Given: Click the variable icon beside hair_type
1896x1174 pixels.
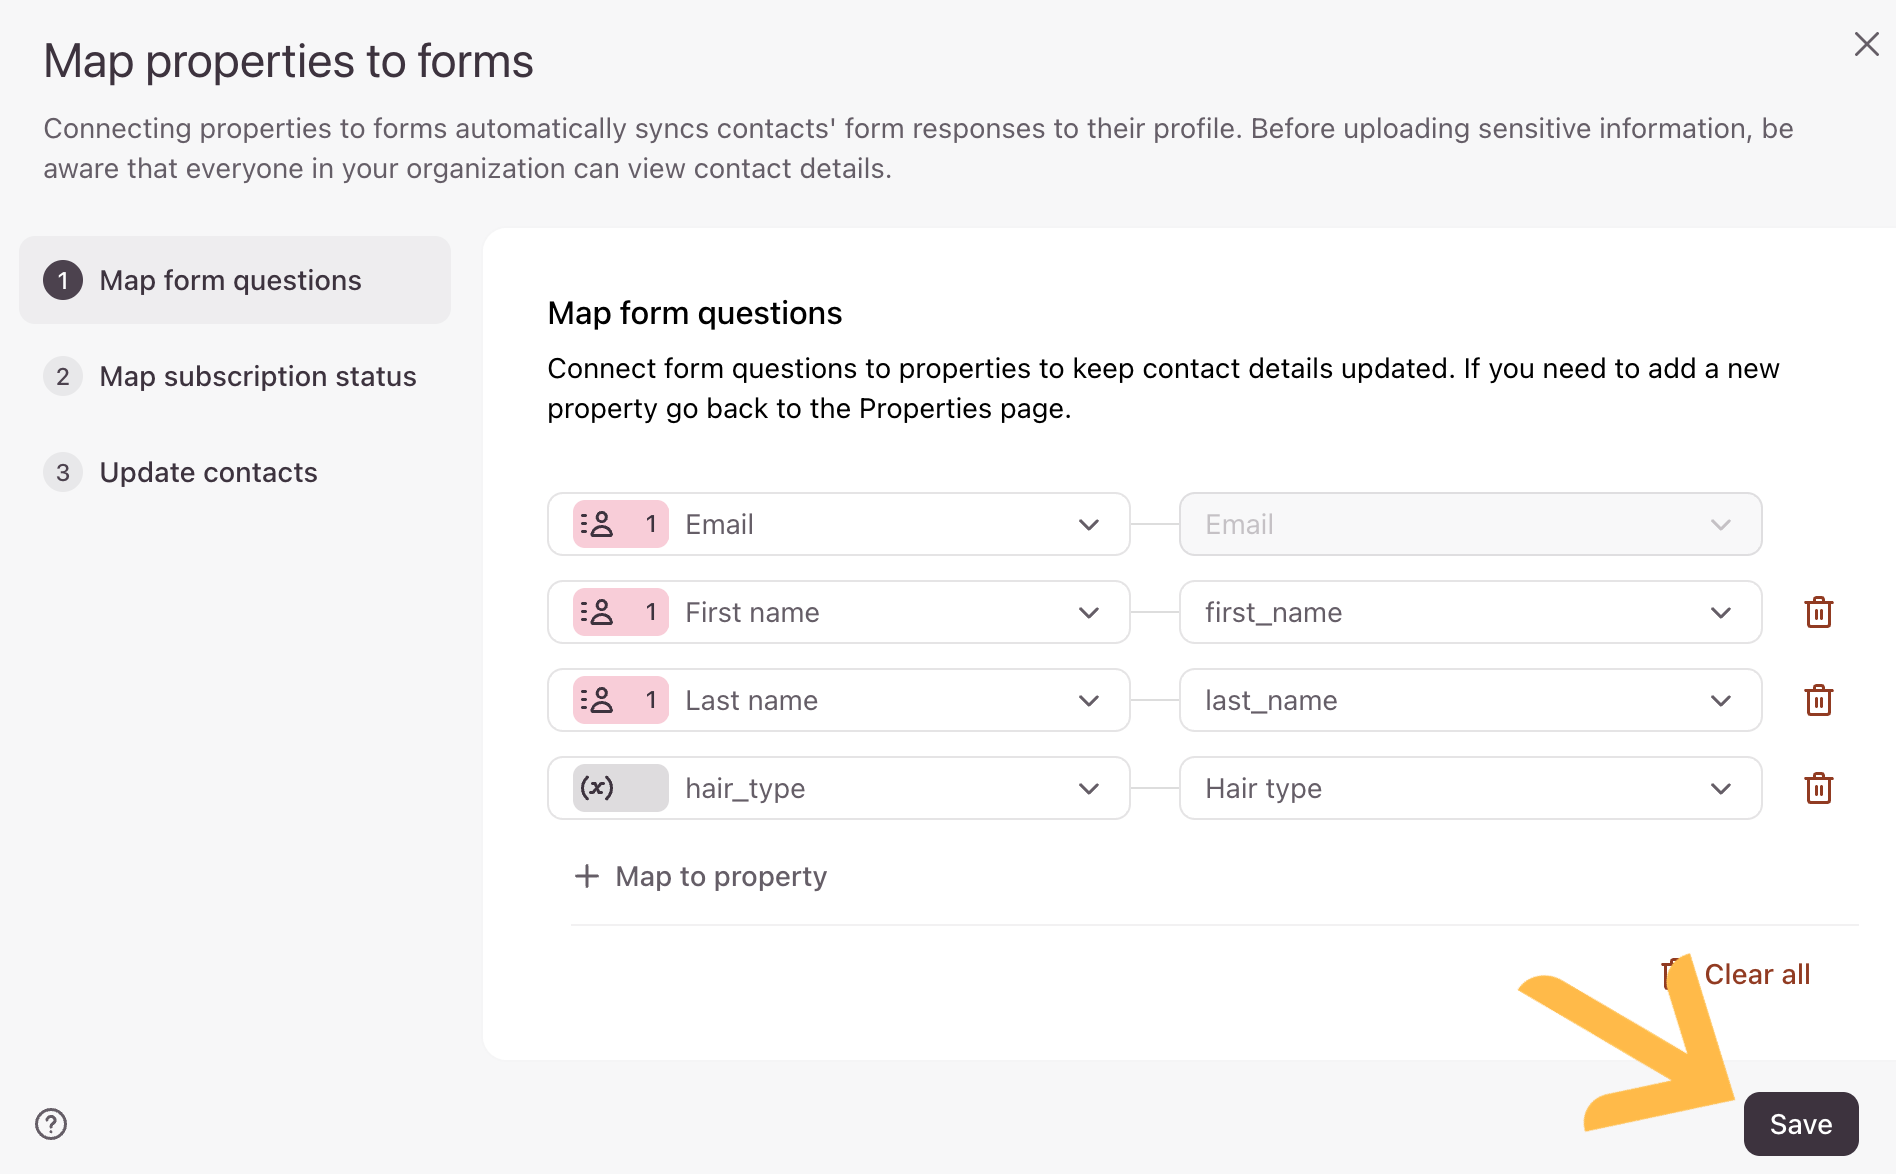Looking at the screenshot, I should tap(598, 788).
